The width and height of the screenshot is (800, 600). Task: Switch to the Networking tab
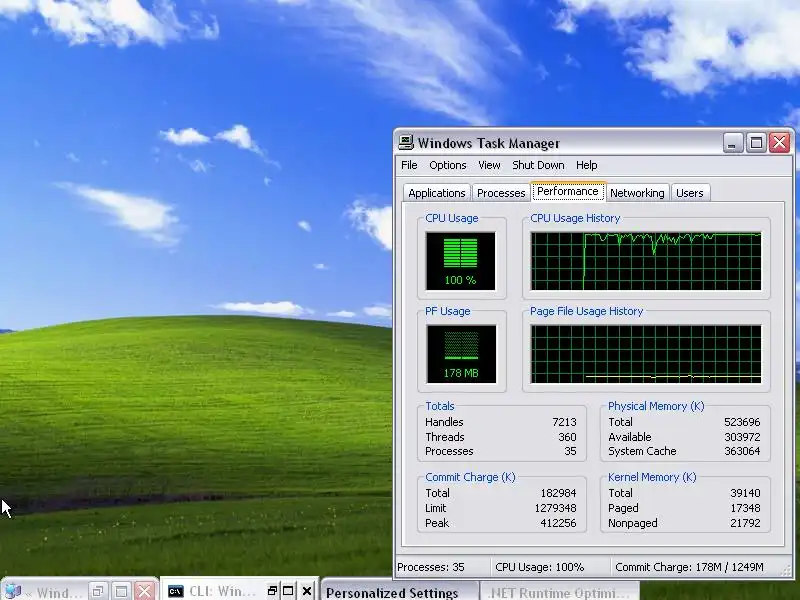point(637,193)
